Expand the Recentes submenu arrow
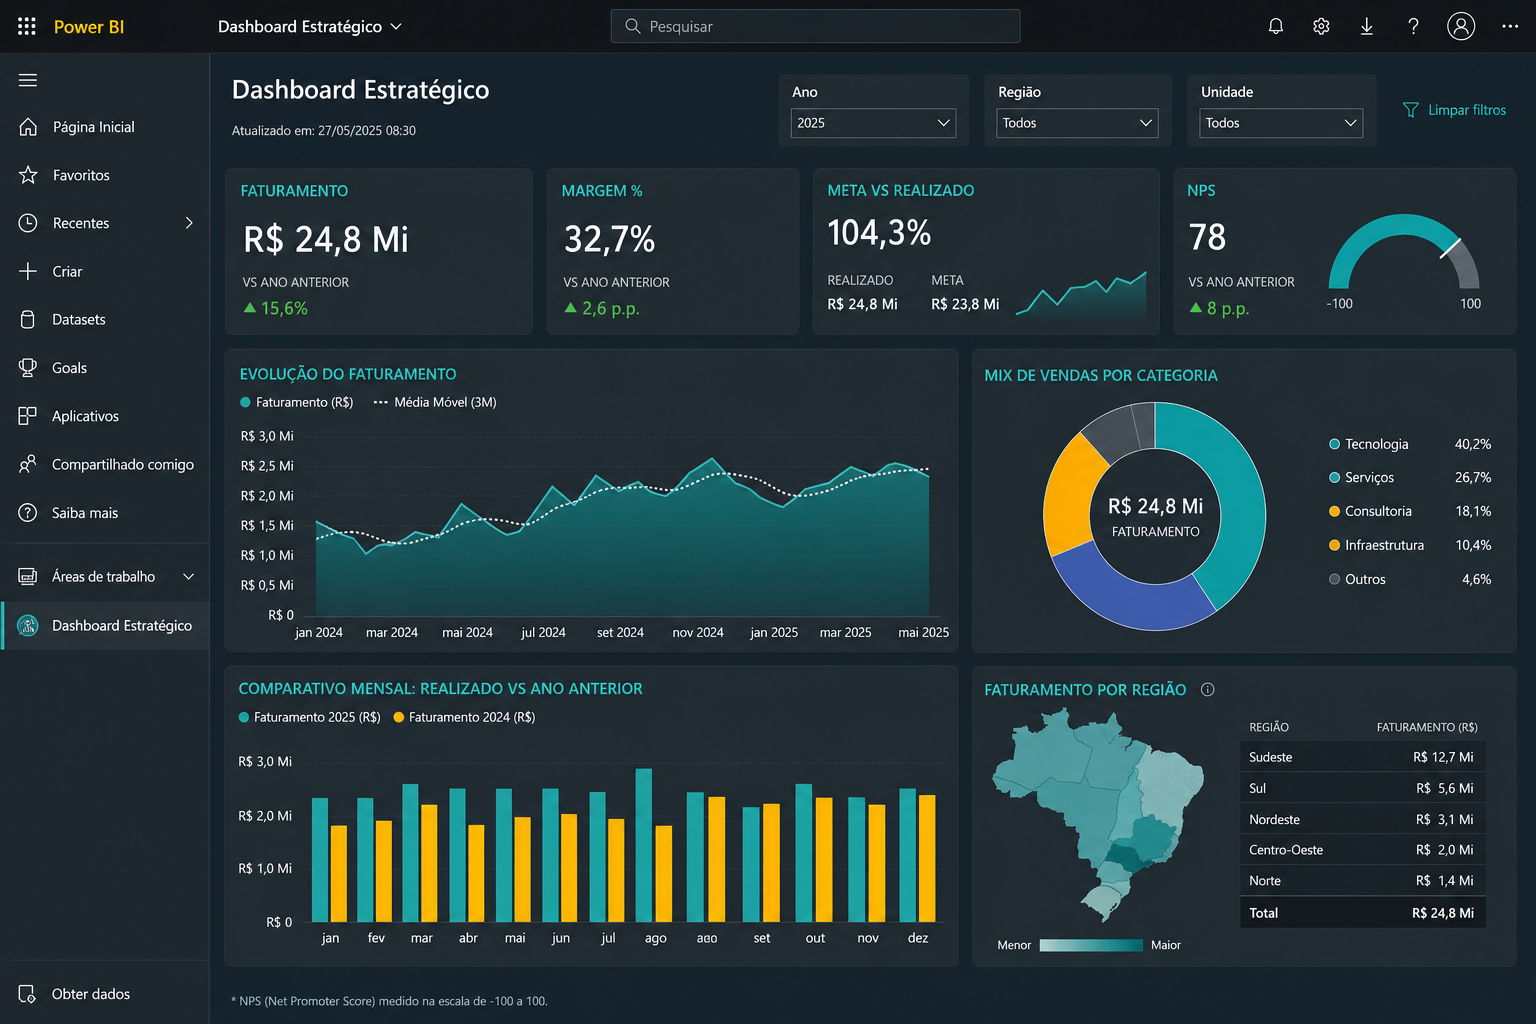 coord(189,223)
